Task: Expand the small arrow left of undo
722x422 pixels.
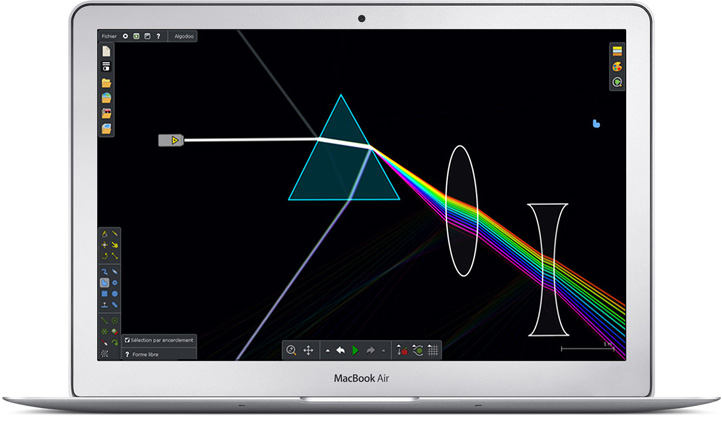Action: point(327,351)
